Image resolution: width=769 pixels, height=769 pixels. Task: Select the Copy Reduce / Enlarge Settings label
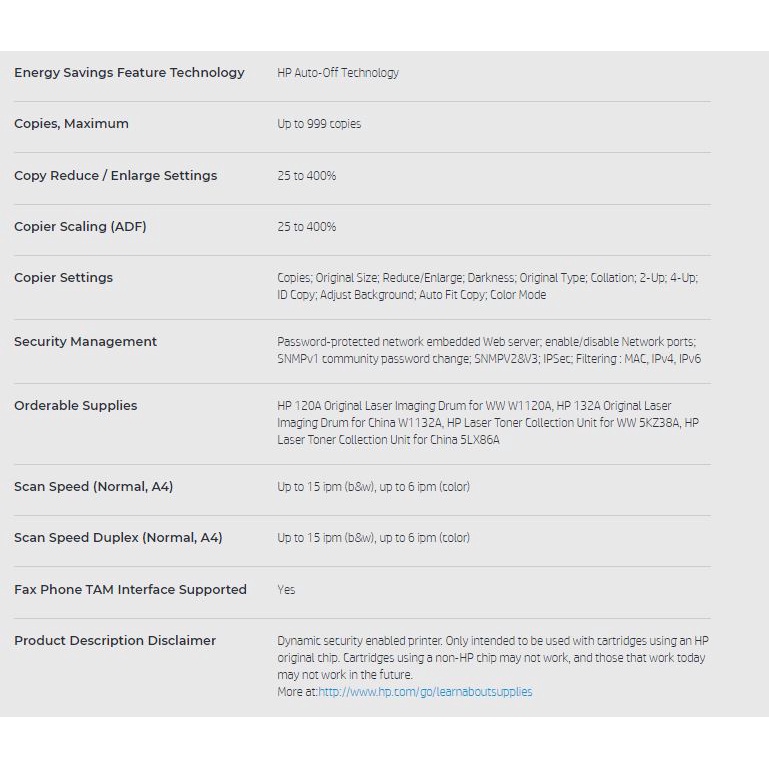115,176
